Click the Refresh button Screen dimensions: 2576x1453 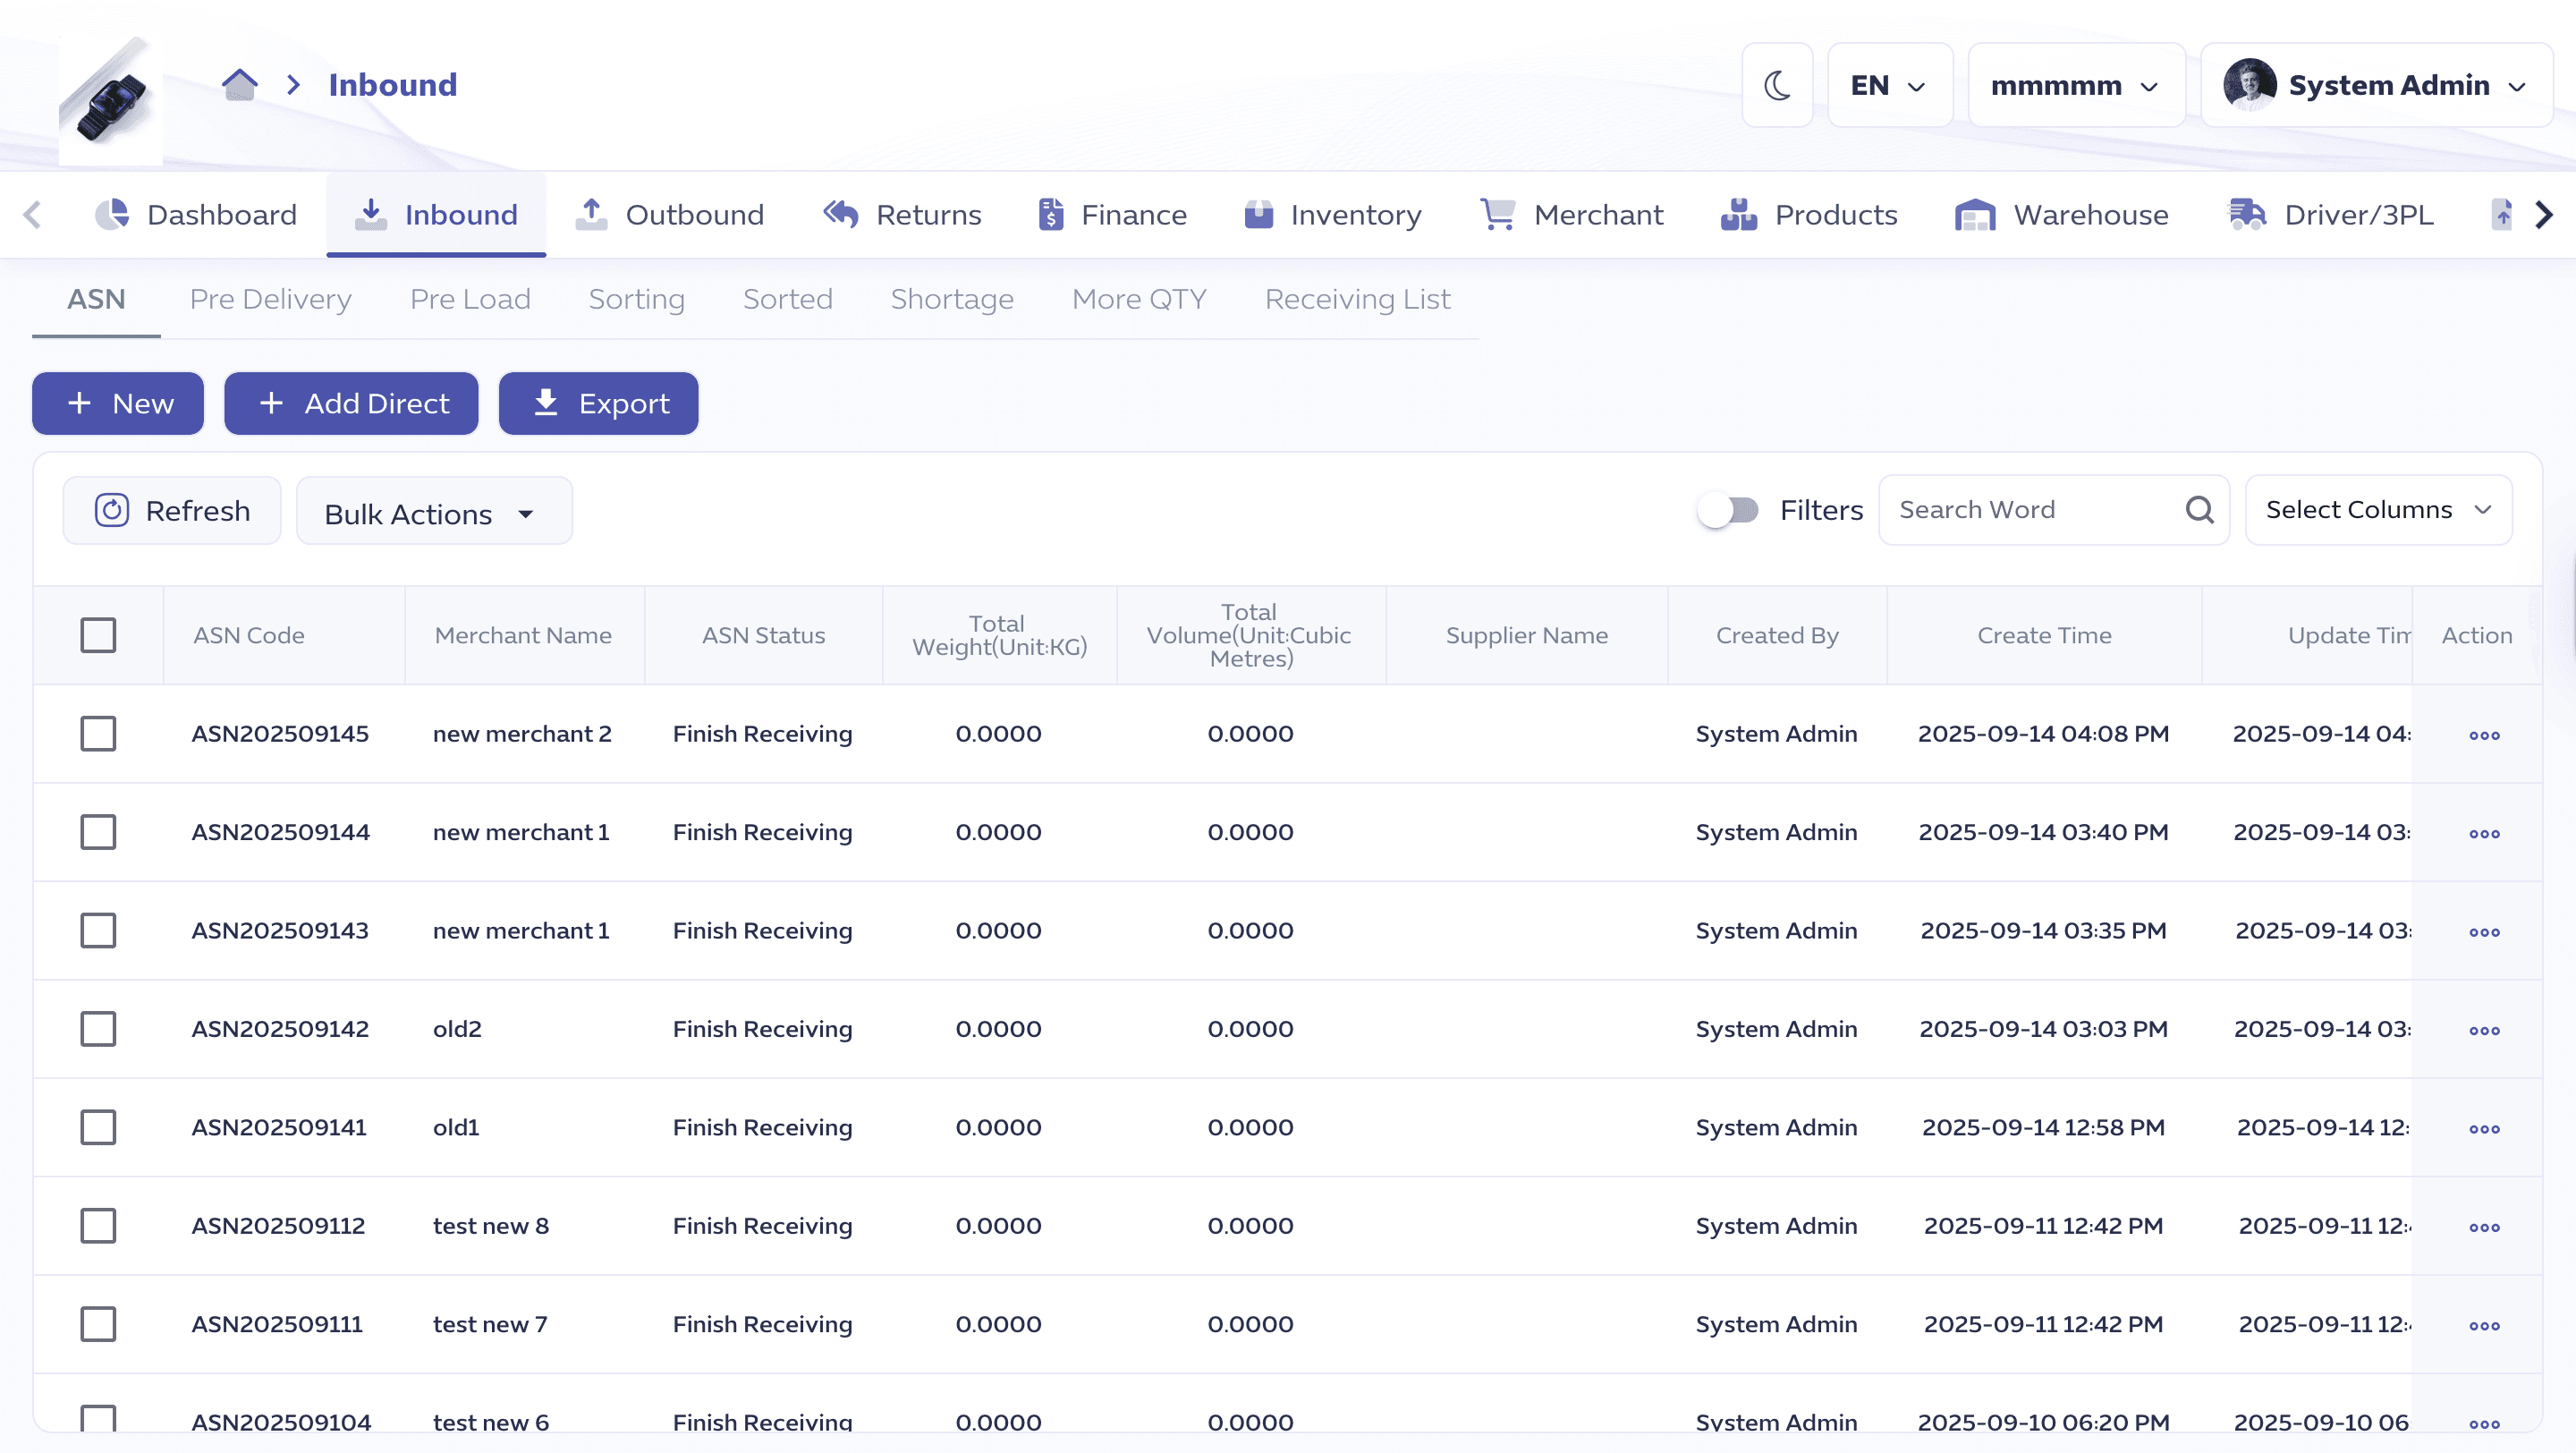pos(172,511)
